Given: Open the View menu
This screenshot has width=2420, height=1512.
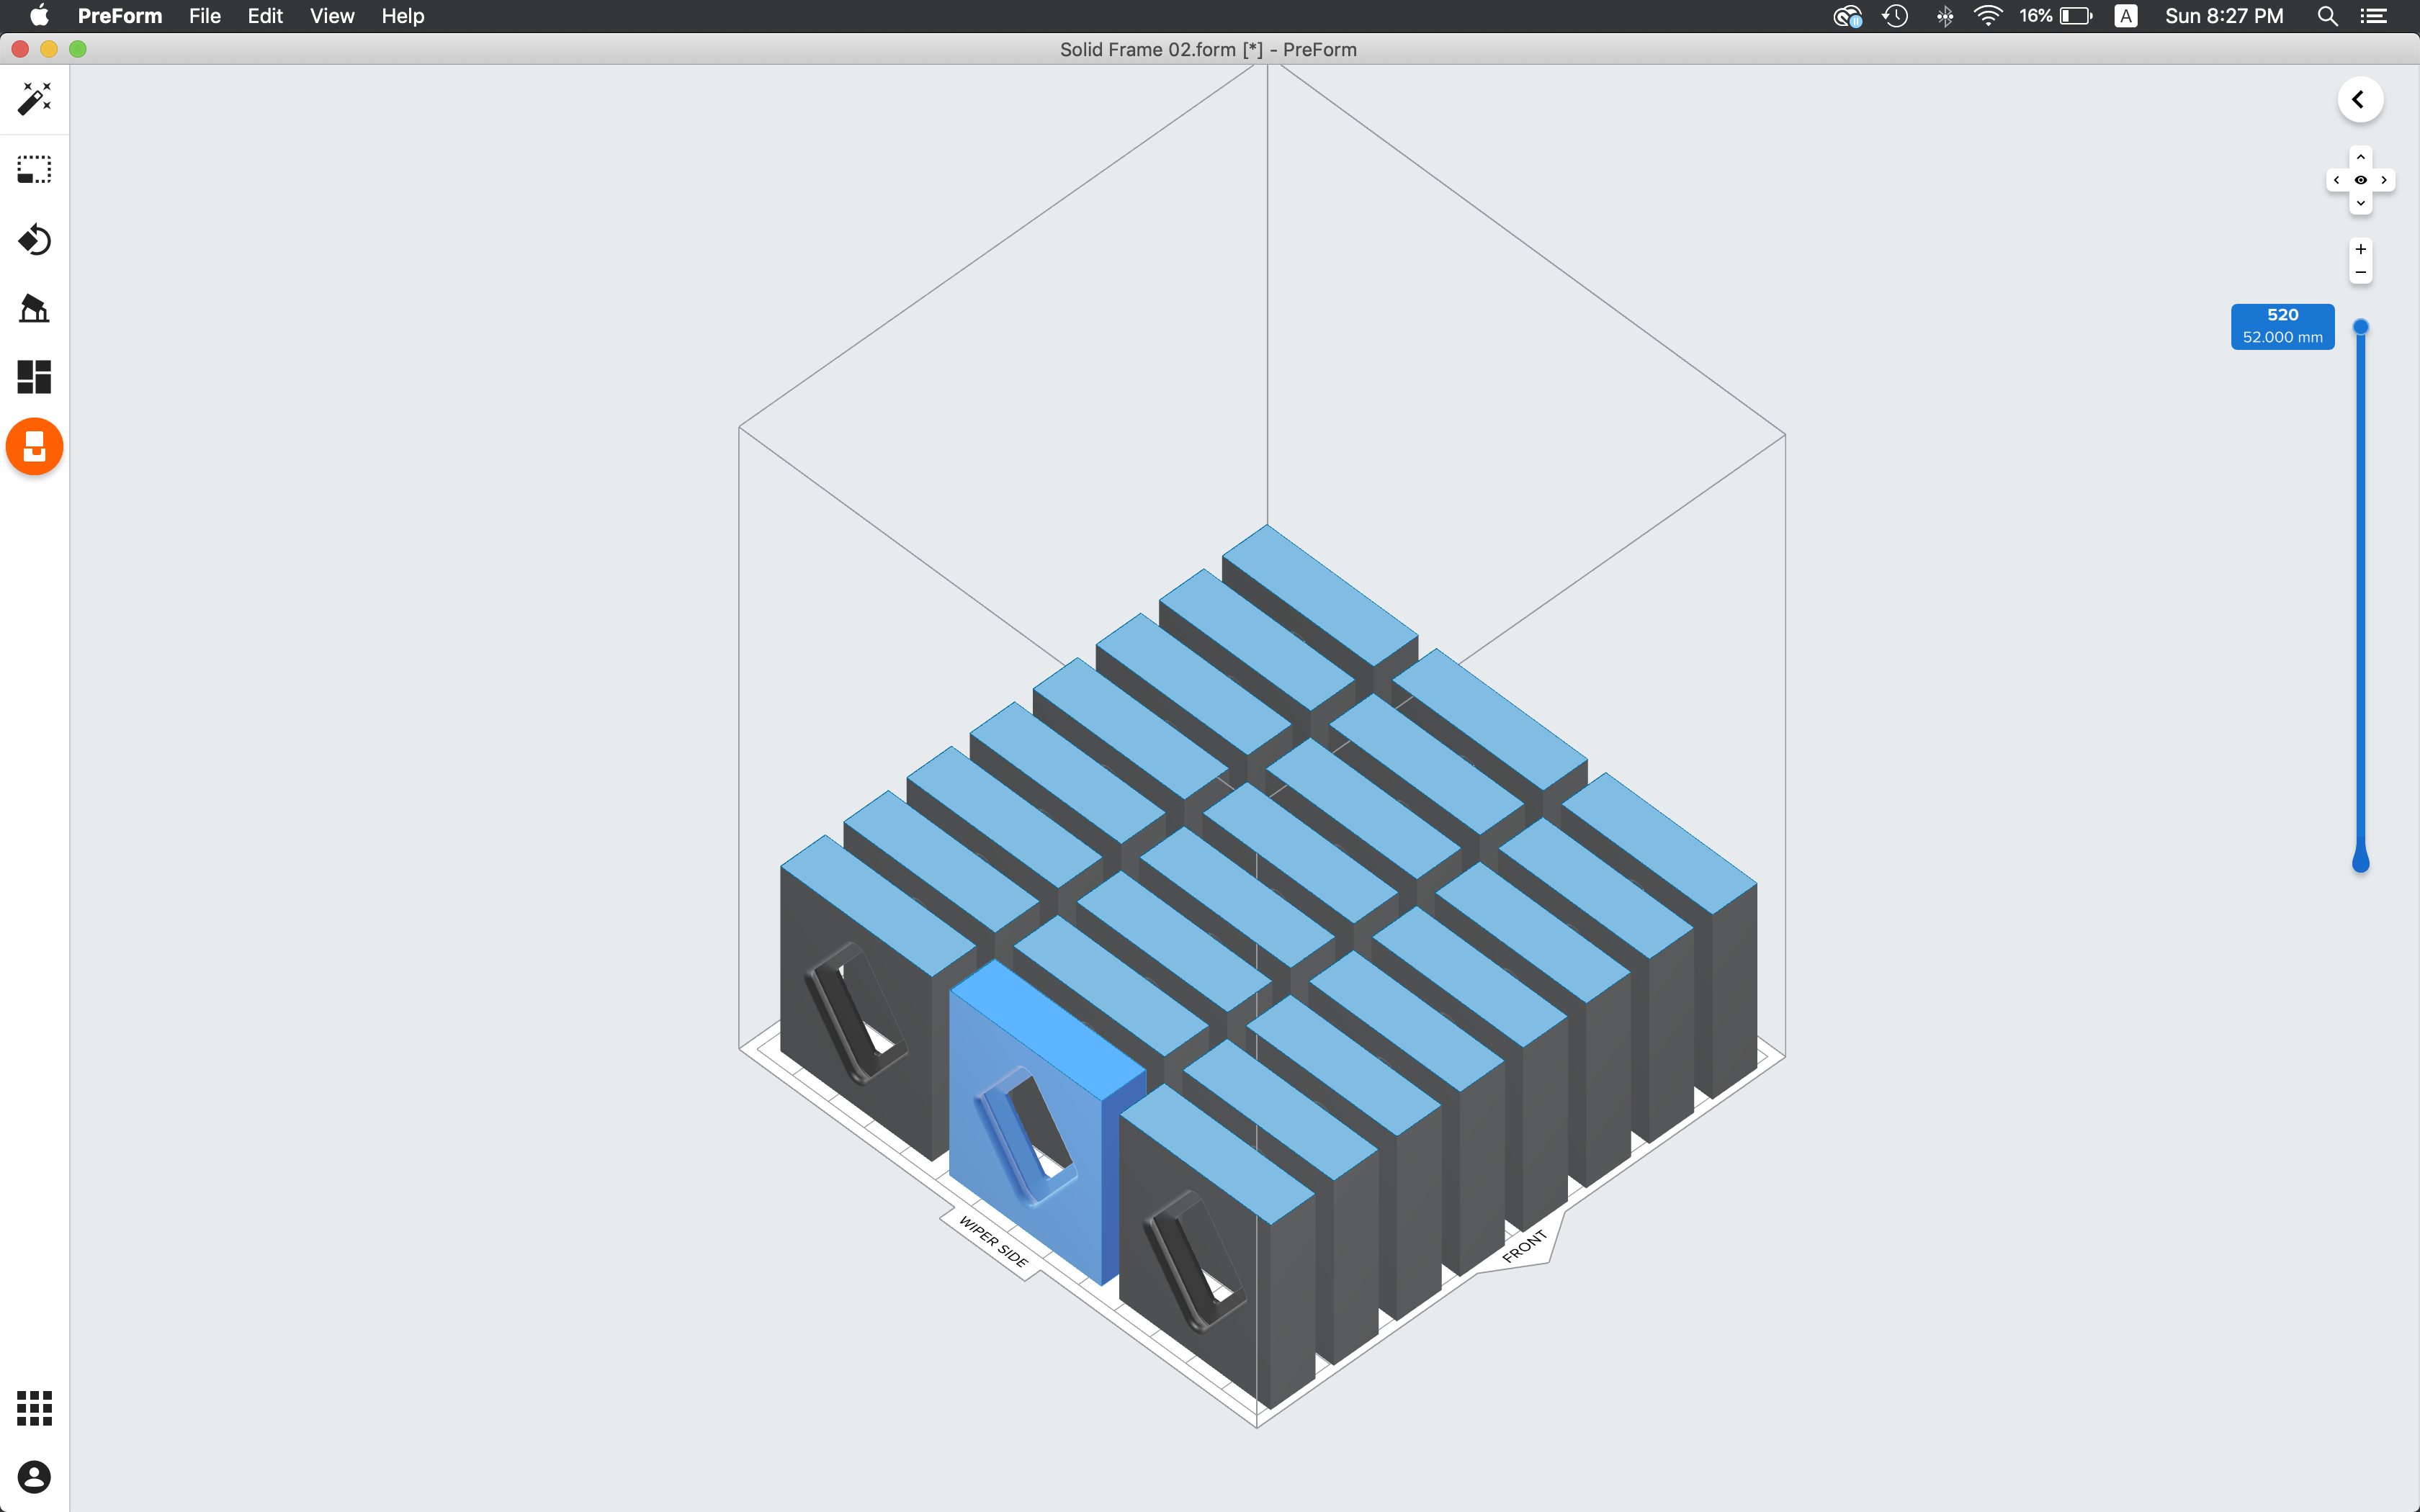Looking at the screenshot, I should pyautogui.click(x=332, y=16).
